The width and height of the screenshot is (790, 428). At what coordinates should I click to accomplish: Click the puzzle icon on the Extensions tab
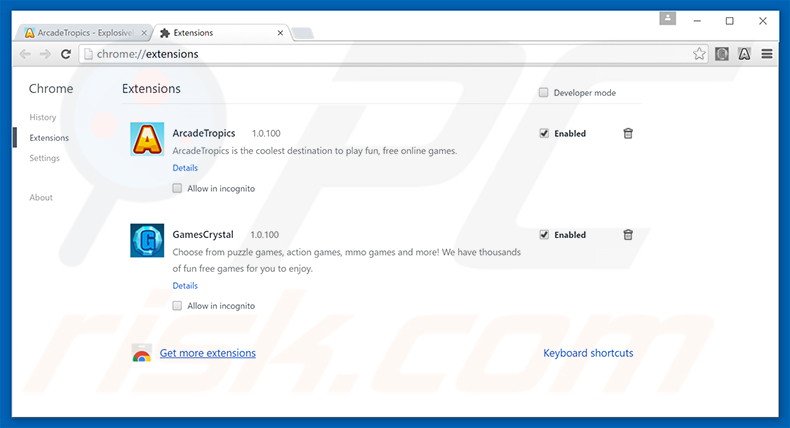pos(165,33)
